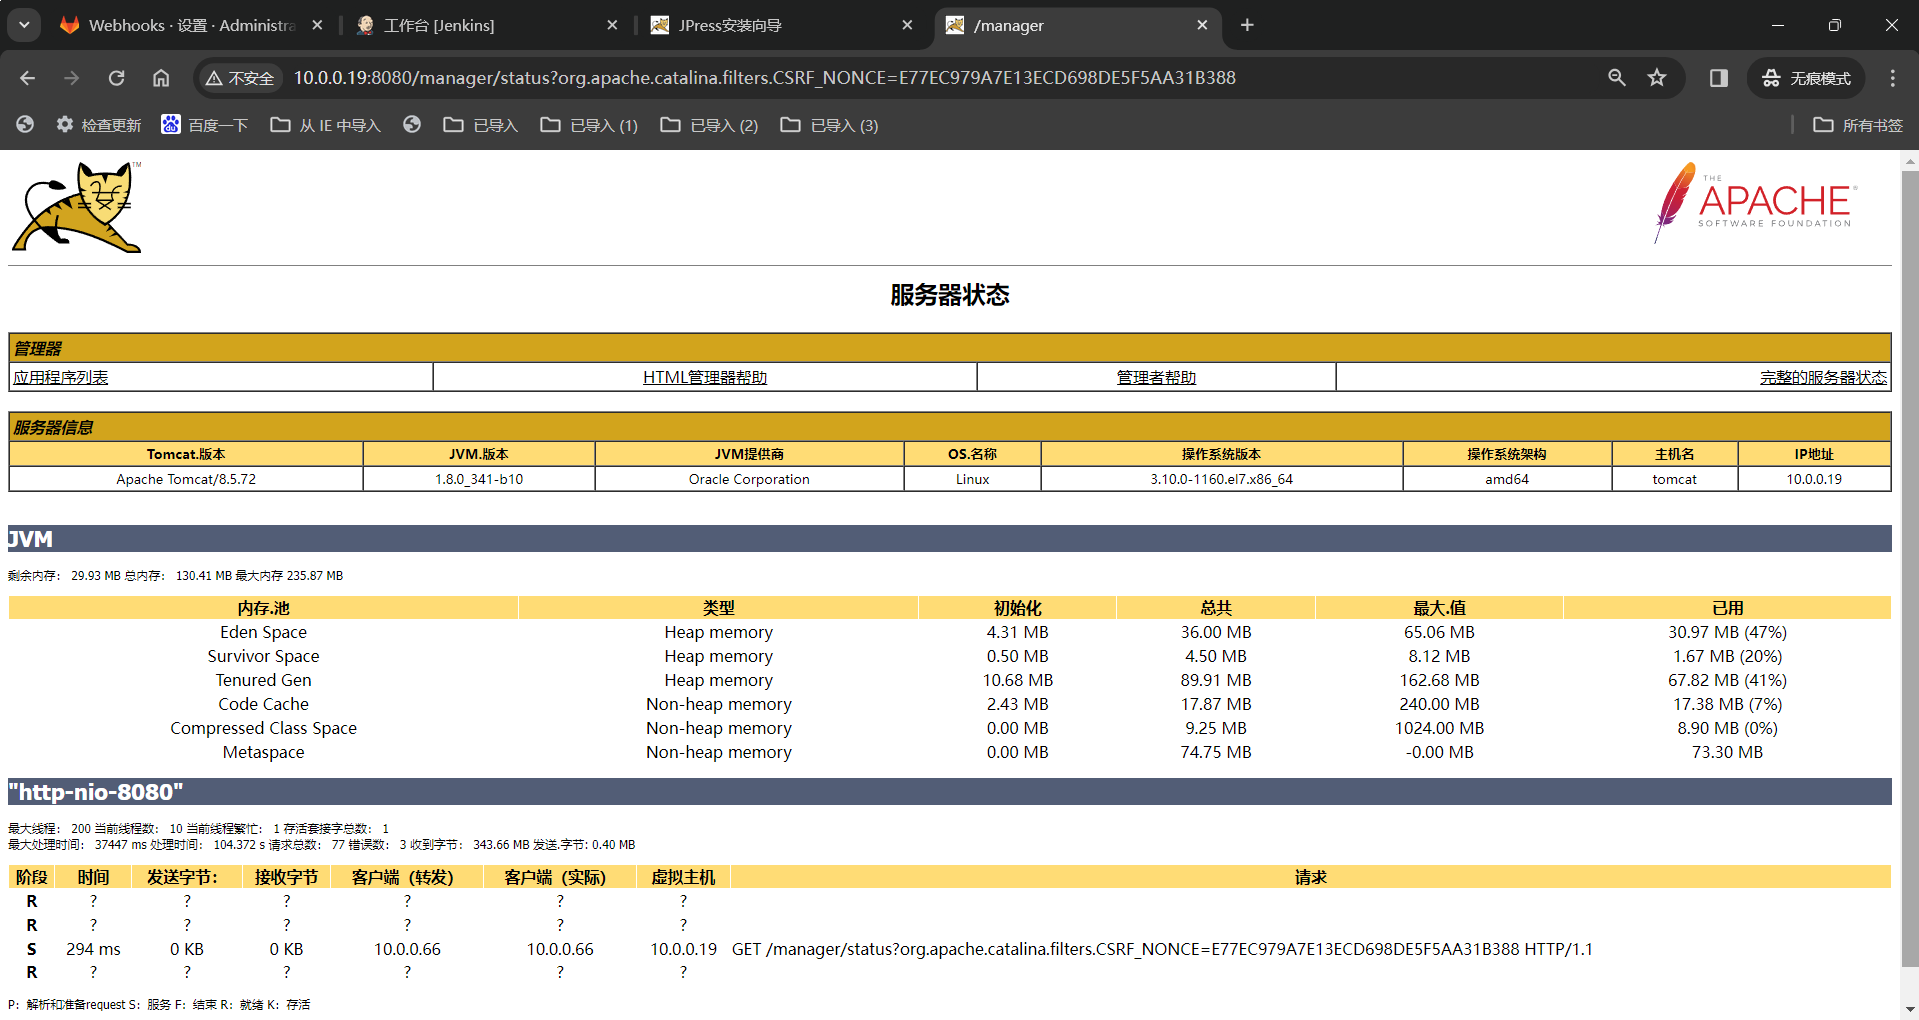Expand the tab search dropdown arrow

(x=24, y=25)
